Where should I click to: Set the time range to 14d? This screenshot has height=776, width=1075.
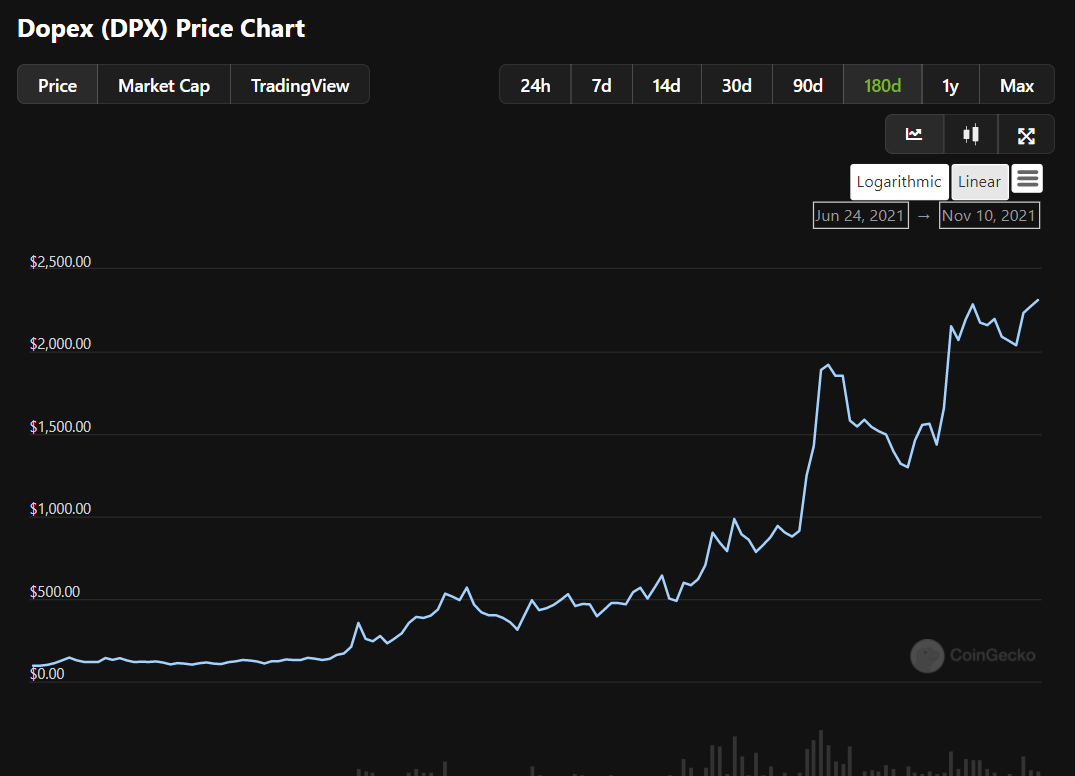click(x=666, y=85)
